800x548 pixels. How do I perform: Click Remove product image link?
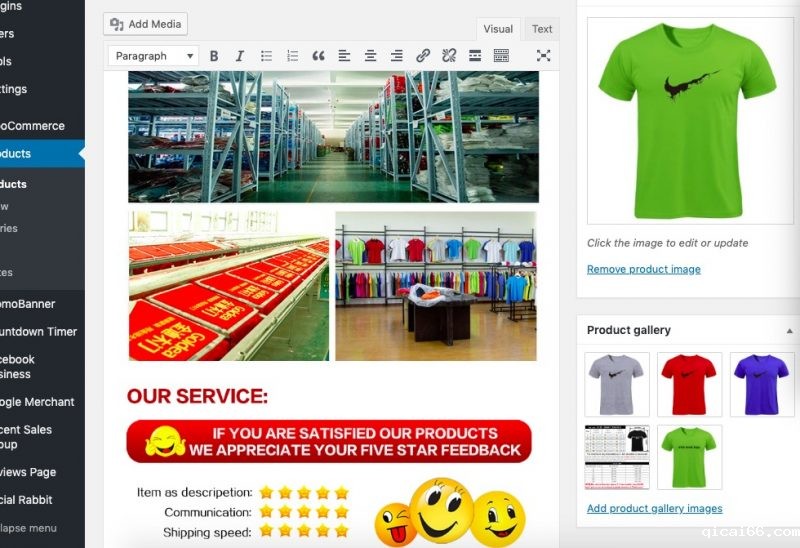tap(643, 269)
